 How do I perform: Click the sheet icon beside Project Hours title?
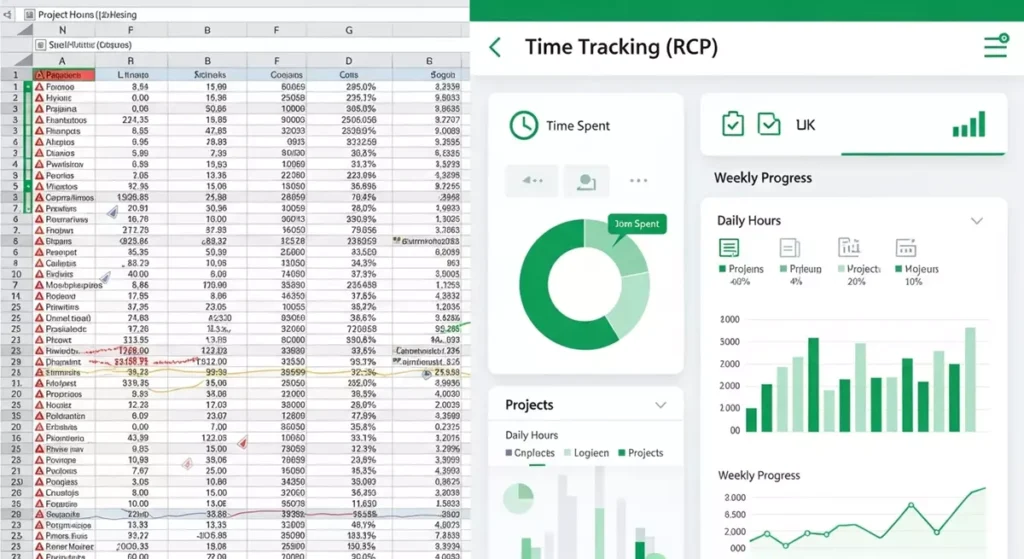(29, 14)
